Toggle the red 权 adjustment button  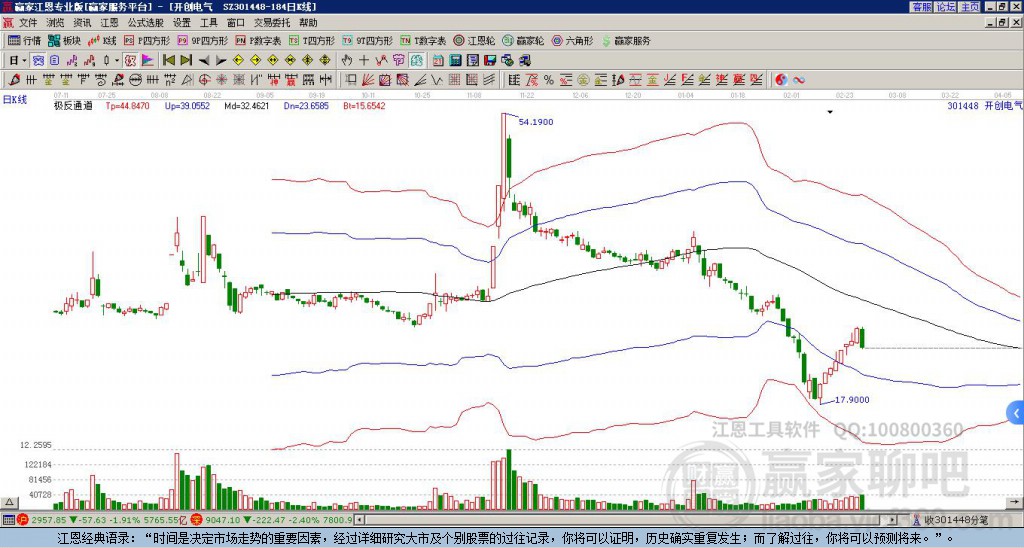130,61
